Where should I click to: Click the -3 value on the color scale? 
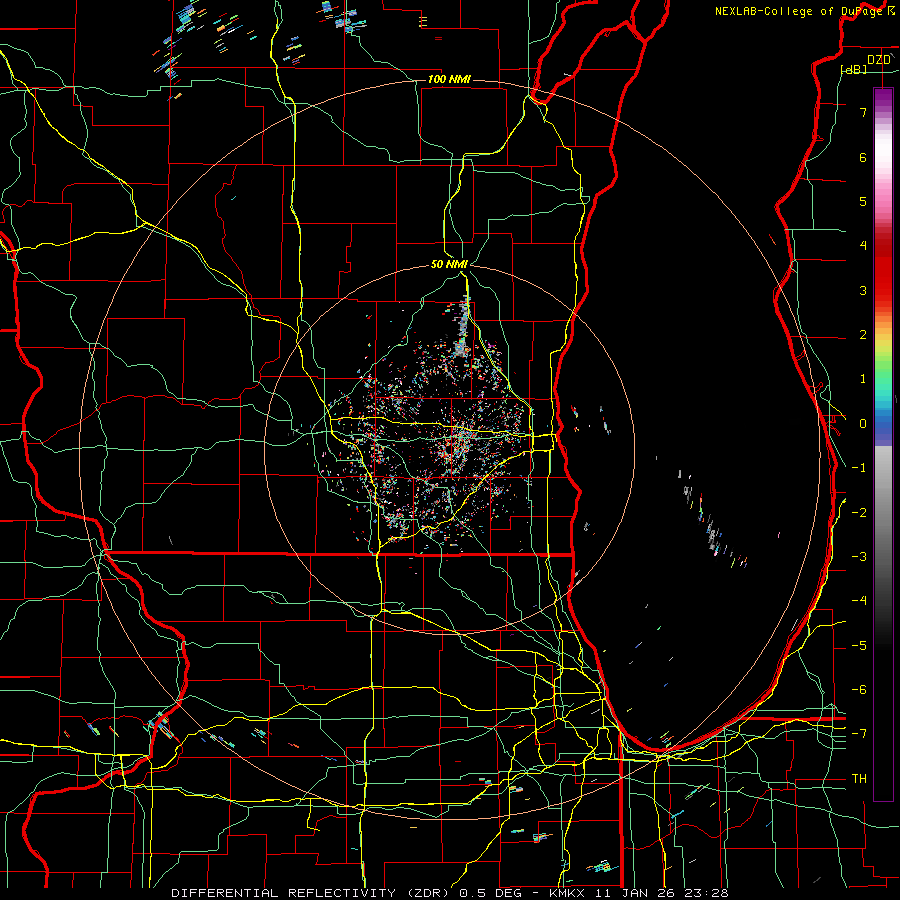[859, 557]
